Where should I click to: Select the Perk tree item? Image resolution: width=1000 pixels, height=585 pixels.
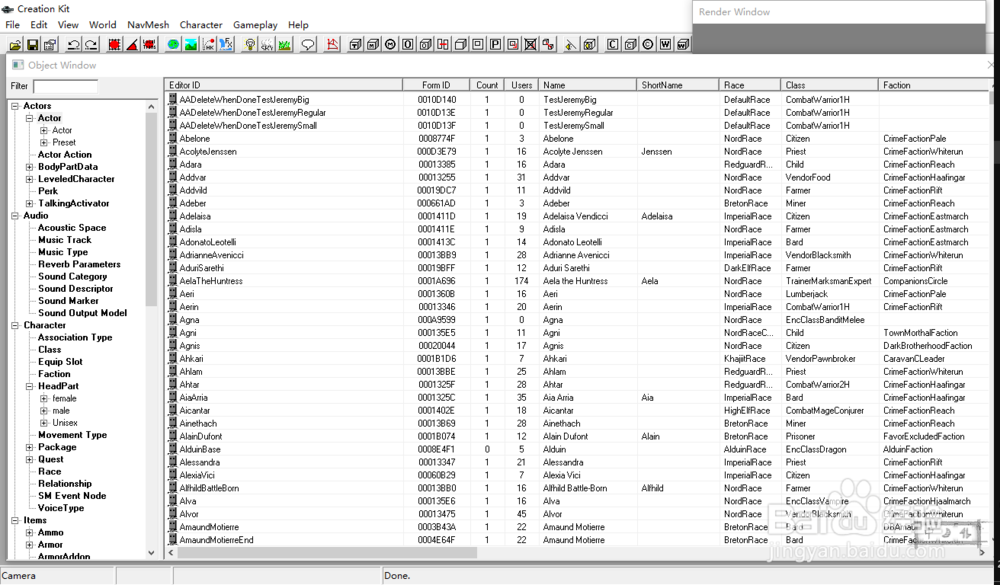tap(48, 191)
